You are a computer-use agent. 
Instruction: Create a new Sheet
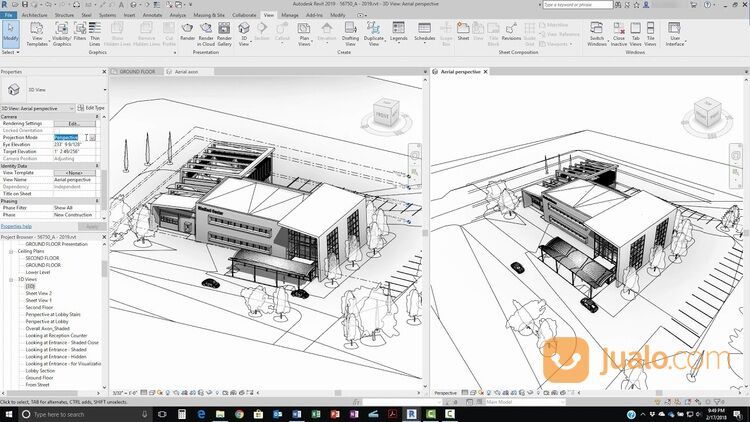[463, 32]
